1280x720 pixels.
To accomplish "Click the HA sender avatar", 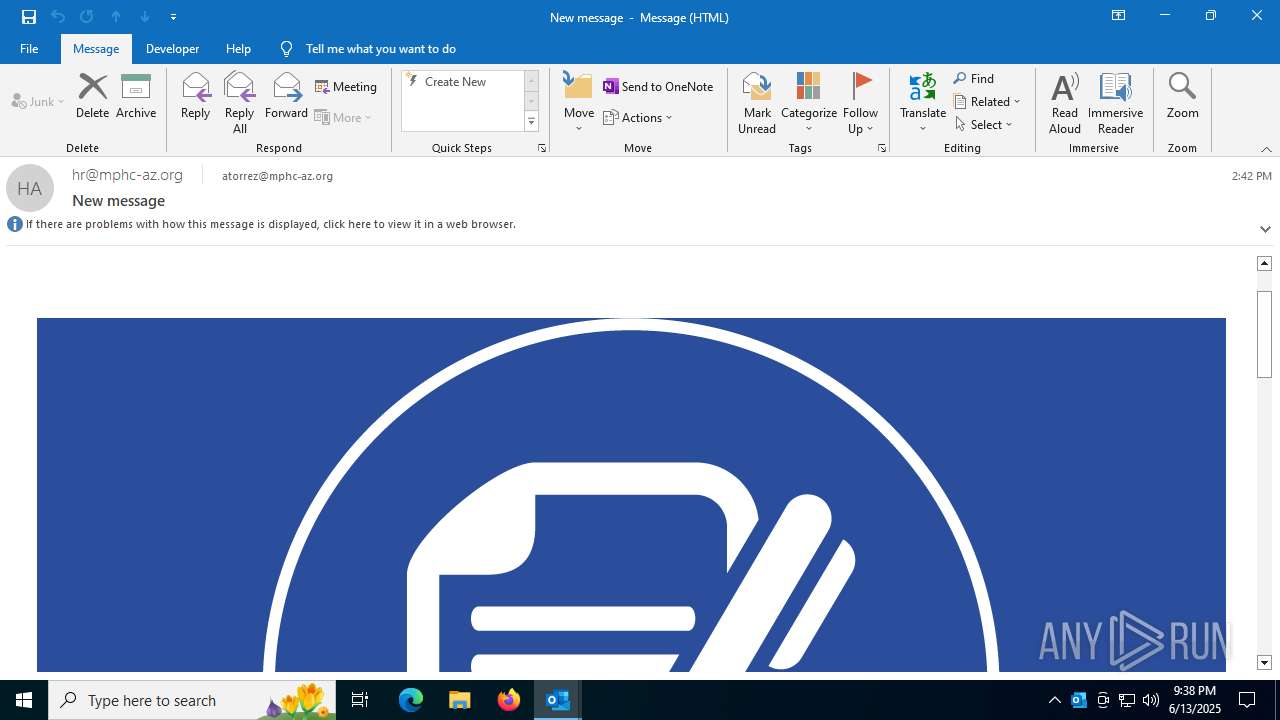I will [x=30, y=188].
